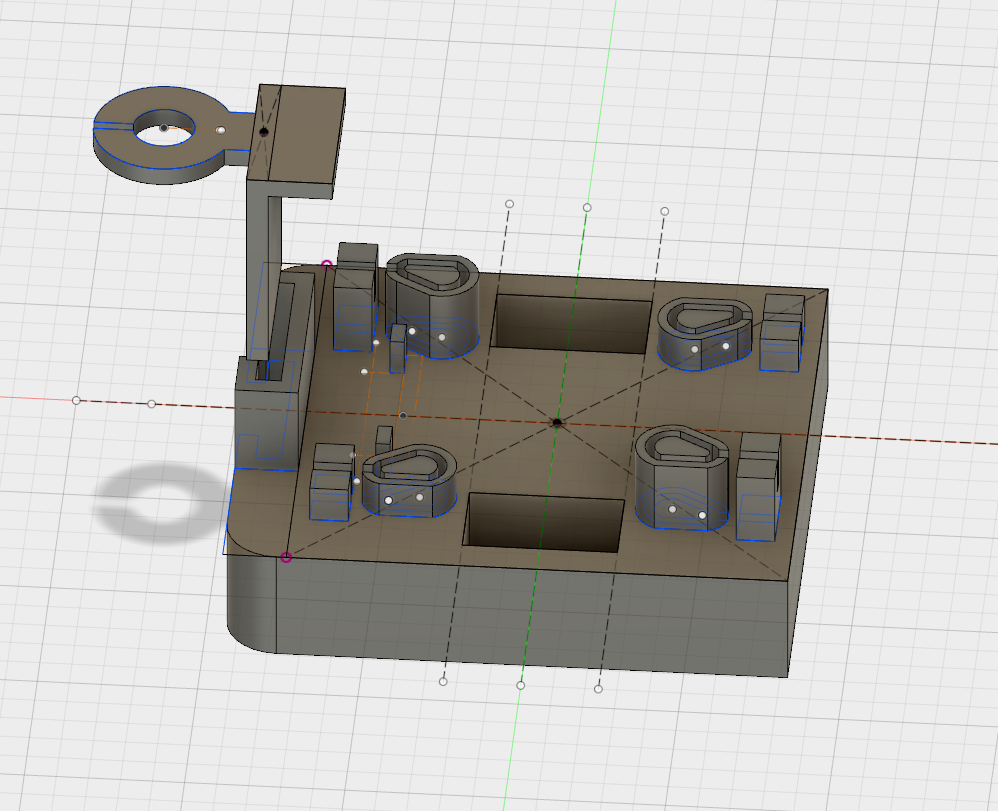Click the center point inside the ring hole
The height and width of the screenshot is (811, 998).
tap(164, 128)
